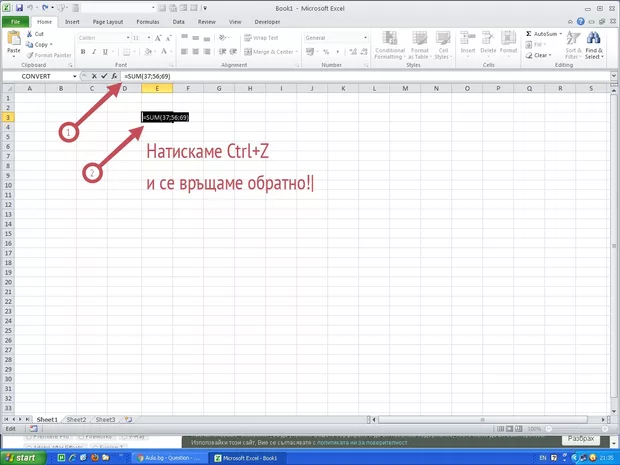The height and width of the screenshot is (465, 620).
Task: Click the Copy icon
Action: tap(29, 45)
